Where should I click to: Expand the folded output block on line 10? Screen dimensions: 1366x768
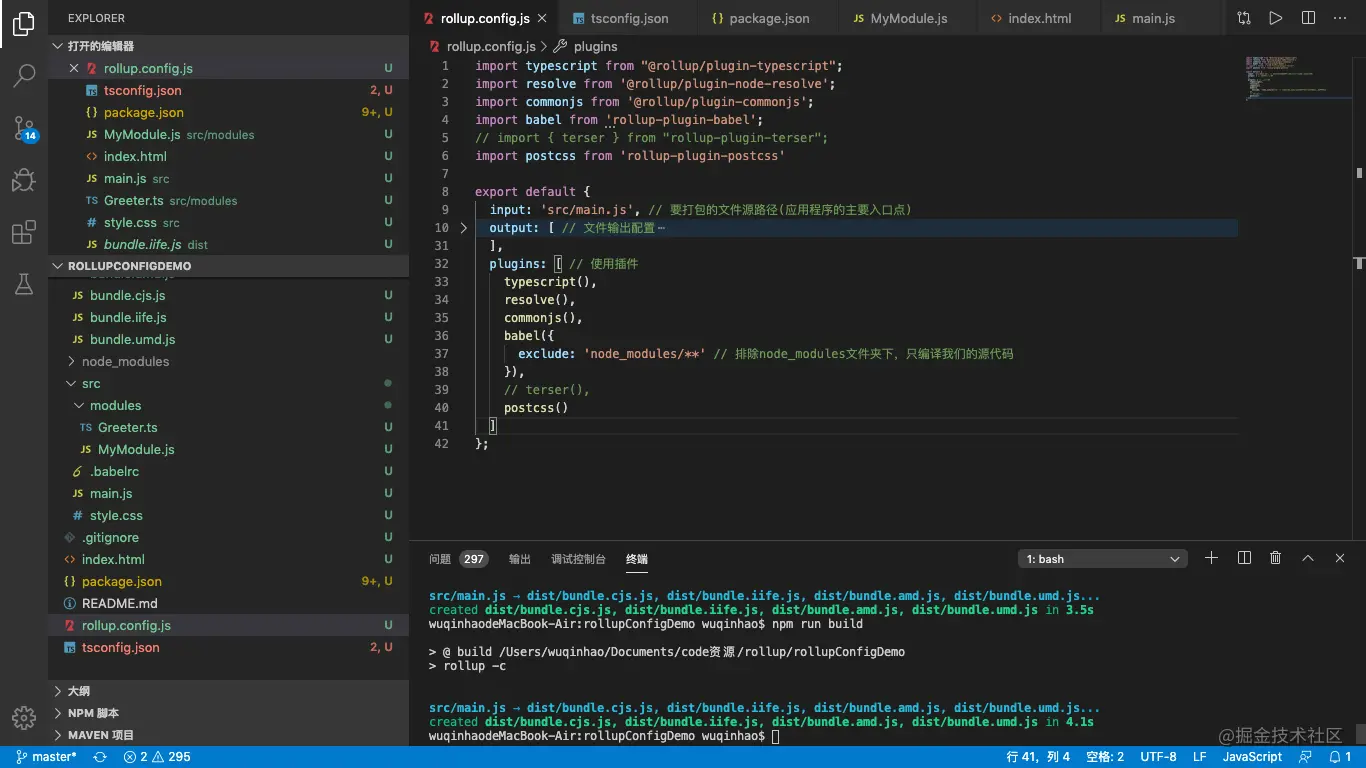[x=463, y=228]
